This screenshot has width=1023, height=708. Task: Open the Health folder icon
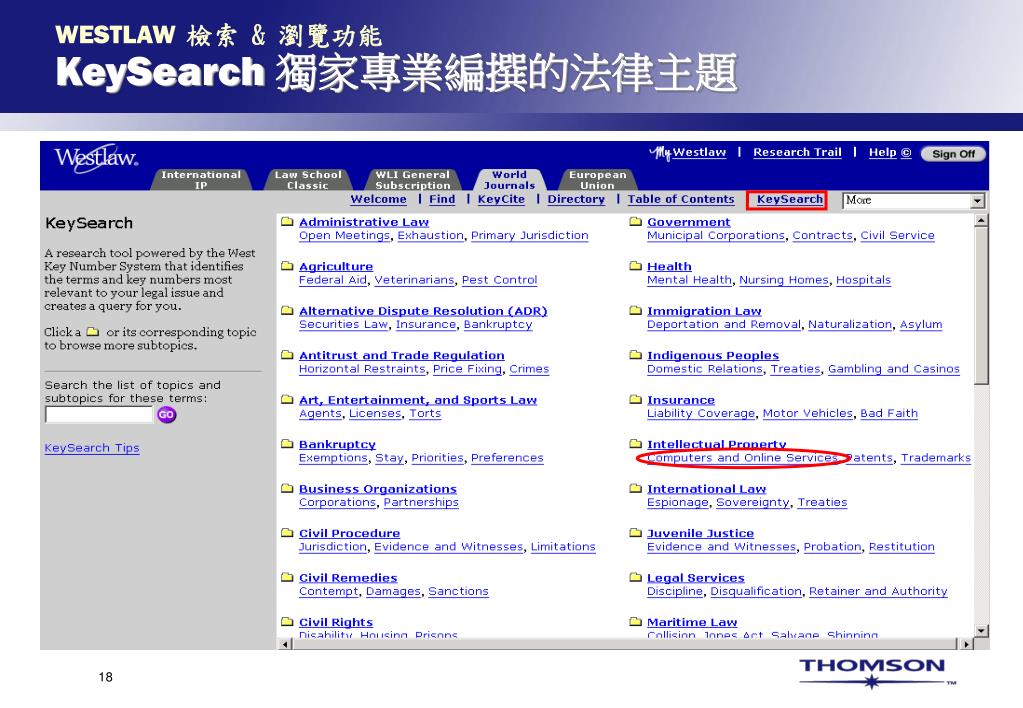(635, 266)
